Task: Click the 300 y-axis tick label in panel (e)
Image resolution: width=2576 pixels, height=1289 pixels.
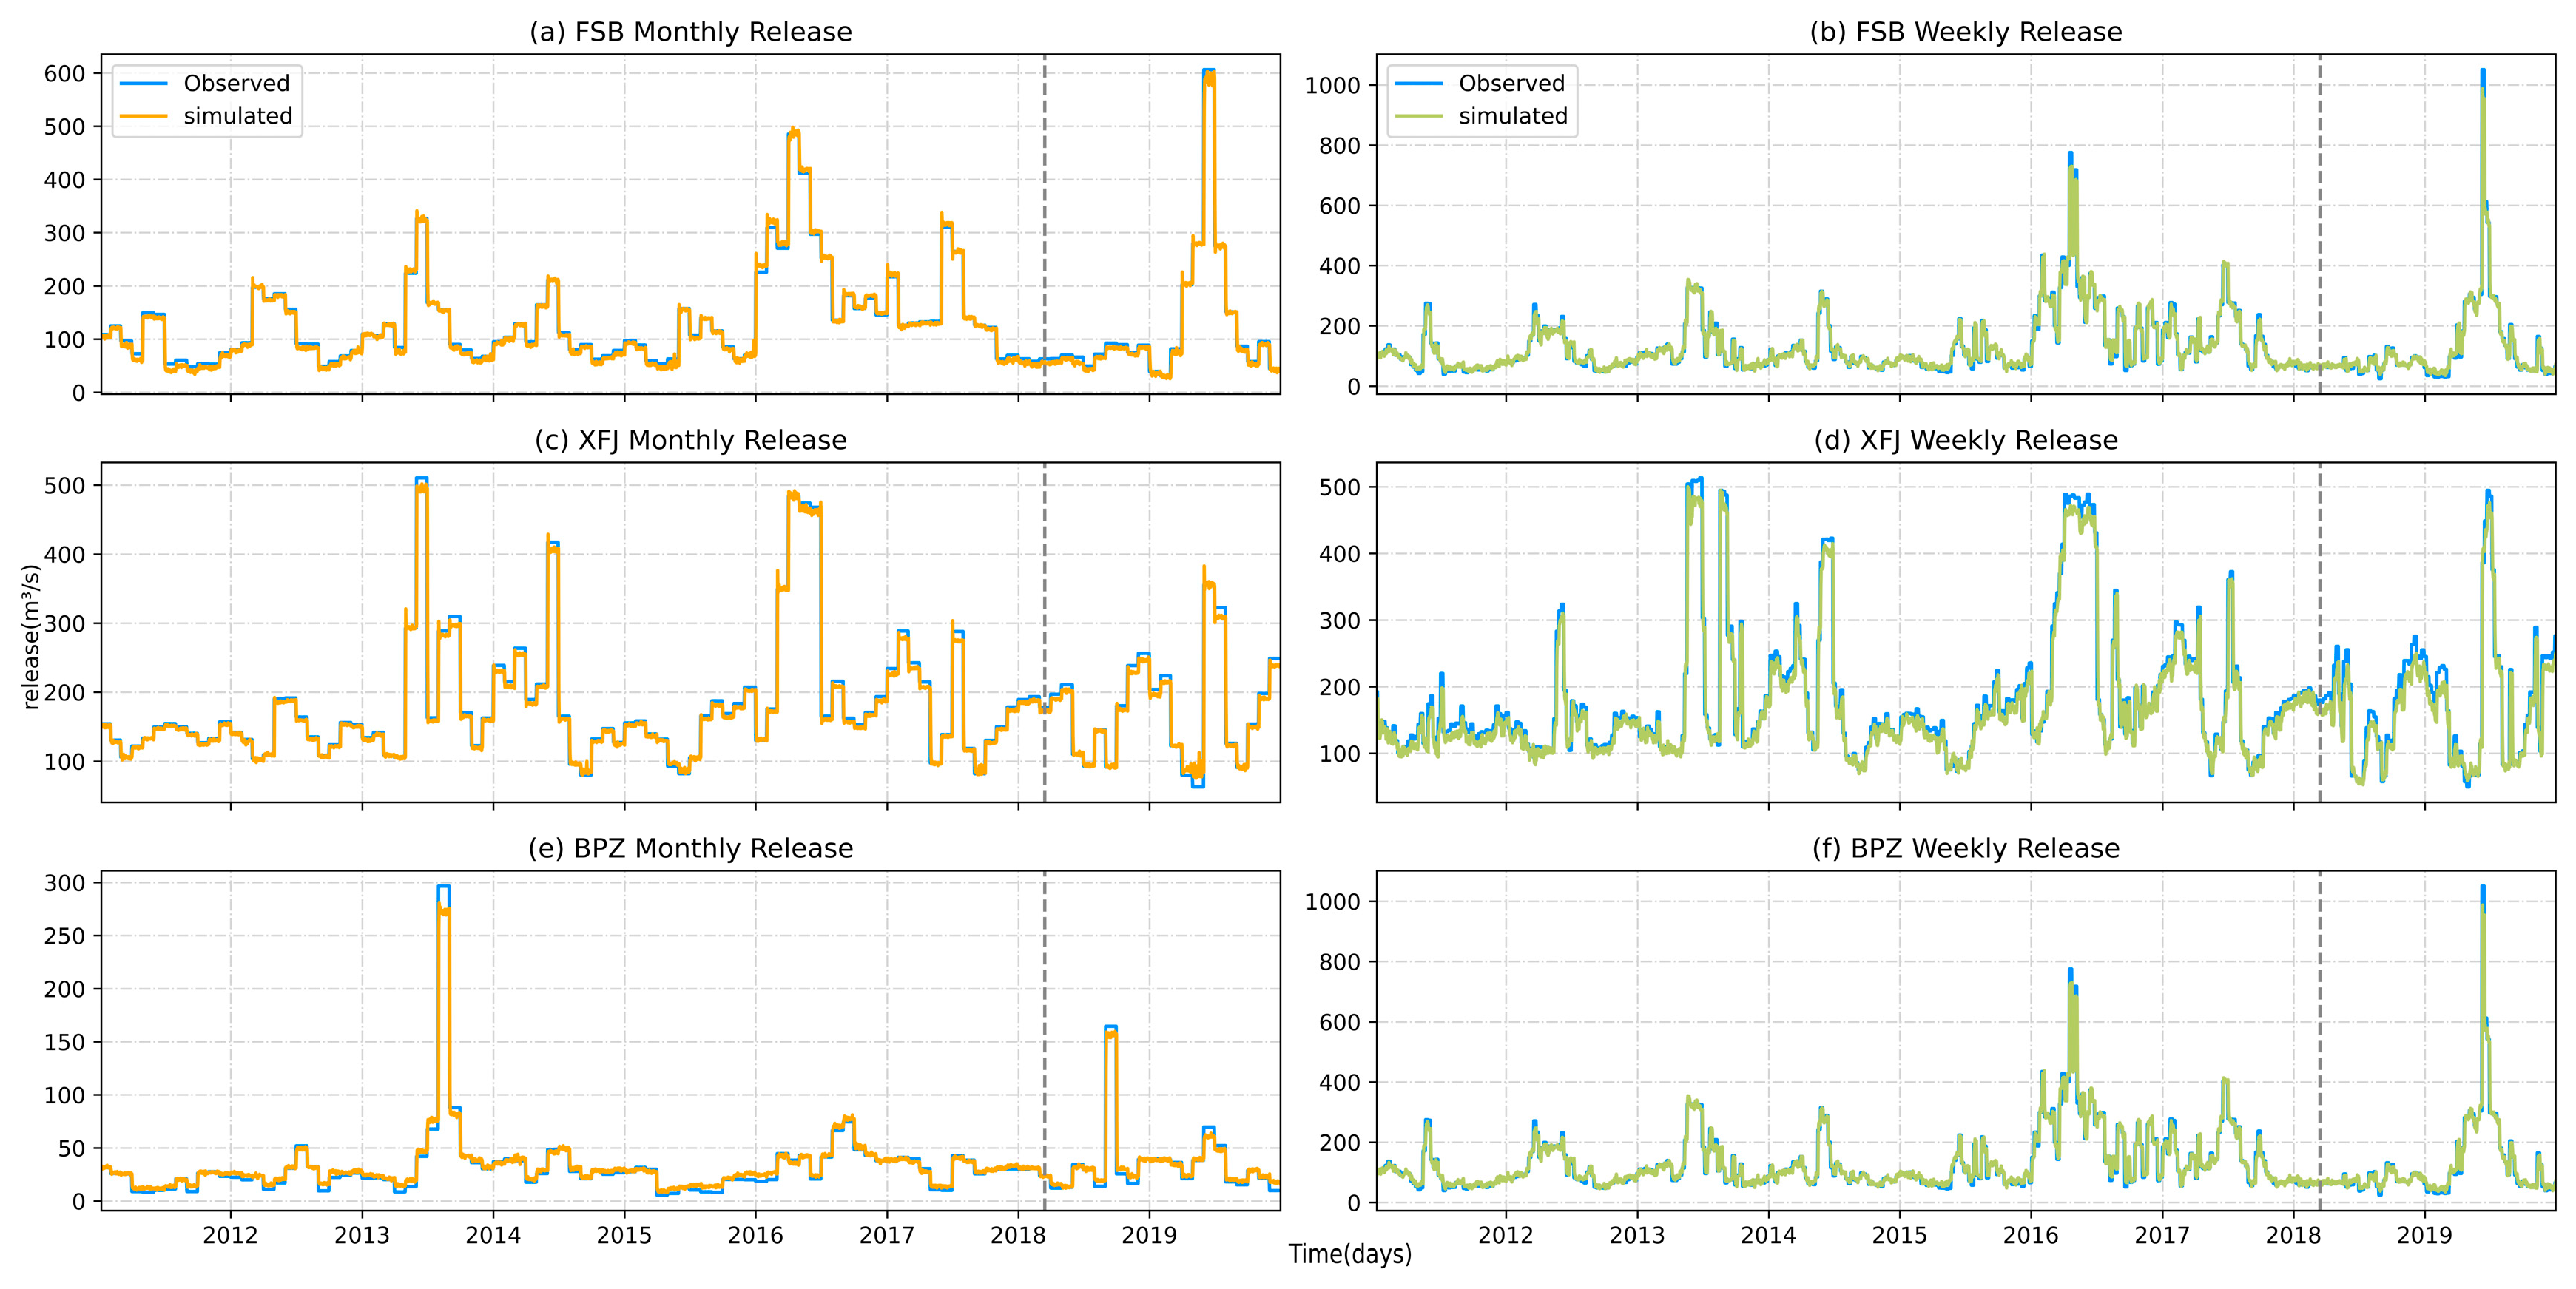Action: click(x=64, y=882)
